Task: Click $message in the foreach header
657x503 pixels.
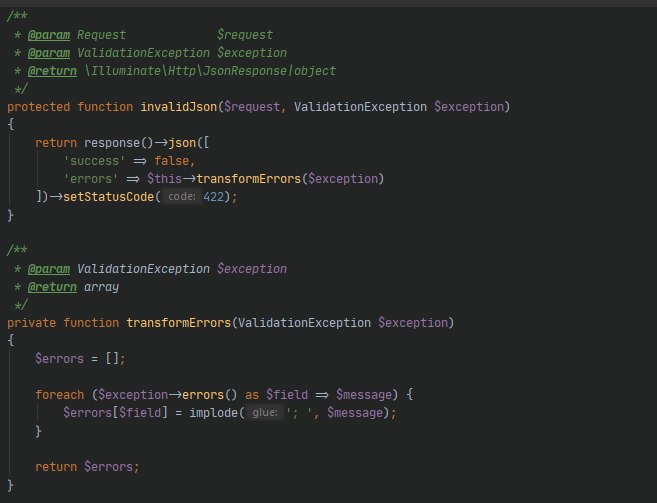Action: [x=364, y=395]
